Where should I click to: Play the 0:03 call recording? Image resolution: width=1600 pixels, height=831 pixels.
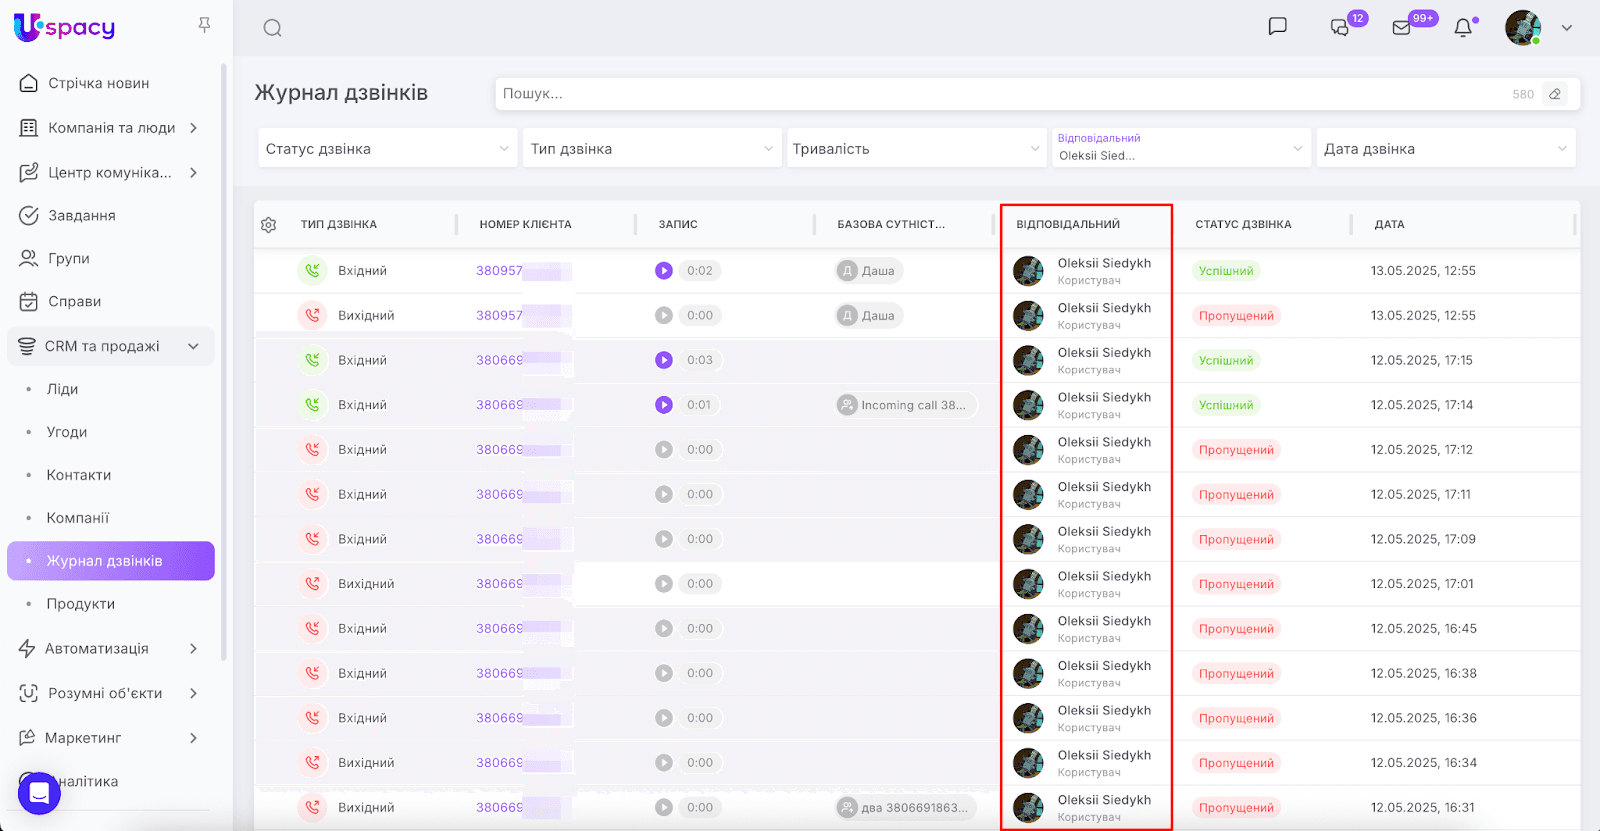pos(664,360)
